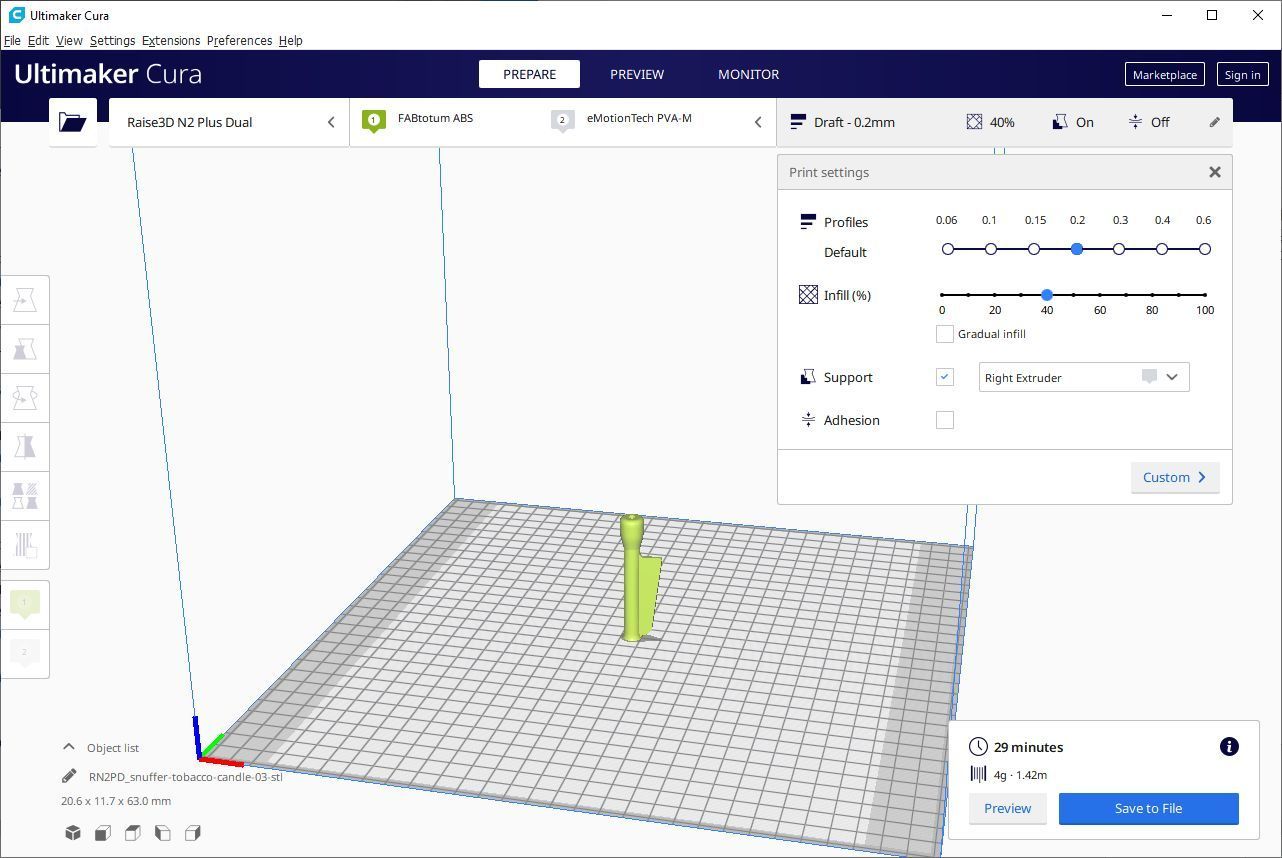Image resolution: width=1282 pixels, height=858 pixels.
Task: Click the infill icon showing 40% in header
Action: point(974,122)
